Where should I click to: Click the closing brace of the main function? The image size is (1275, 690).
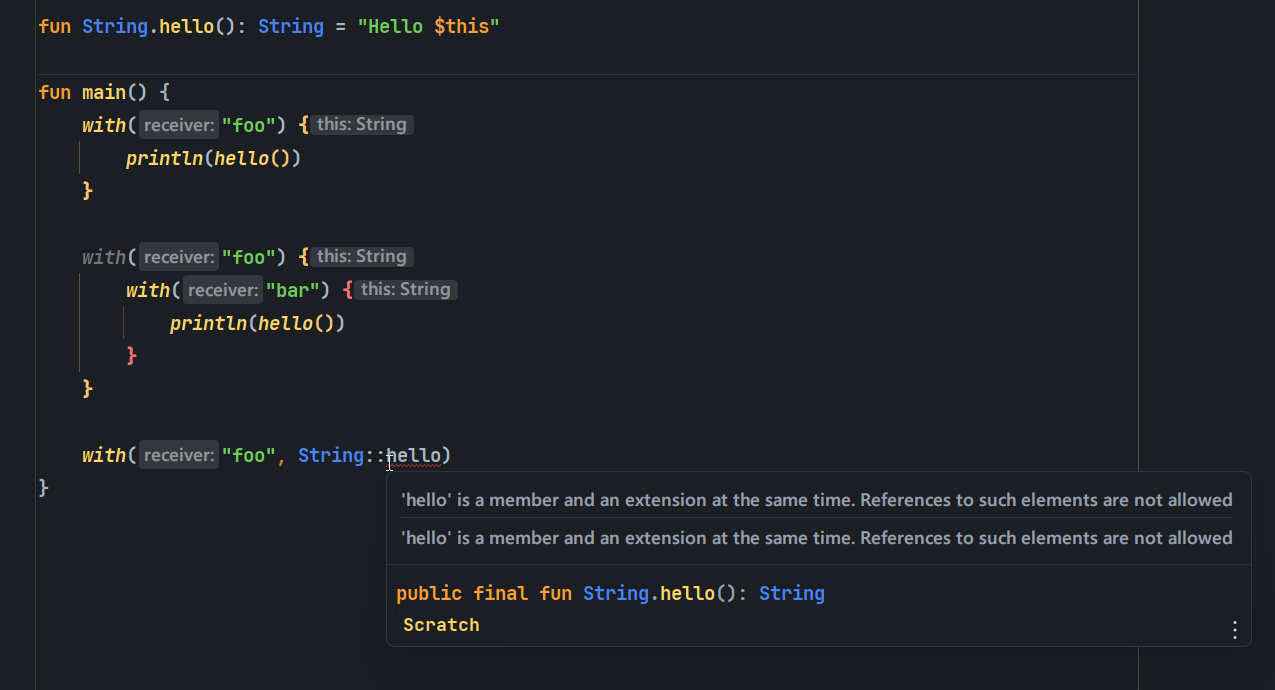(43, 487)
